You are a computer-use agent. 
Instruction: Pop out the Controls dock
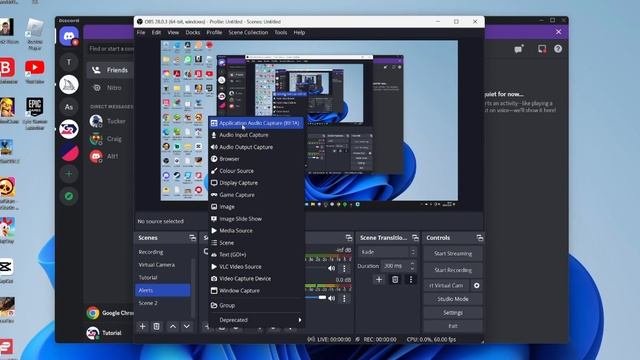pos(480,238)
